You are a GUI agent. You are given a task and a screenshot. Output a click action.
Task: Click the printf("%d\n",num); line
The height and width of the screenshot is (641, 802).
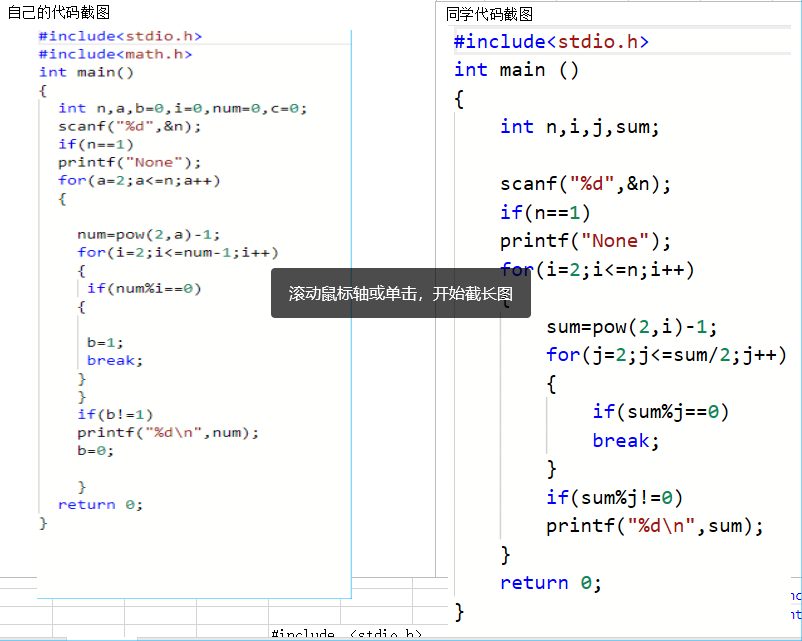tap(168, 433)
